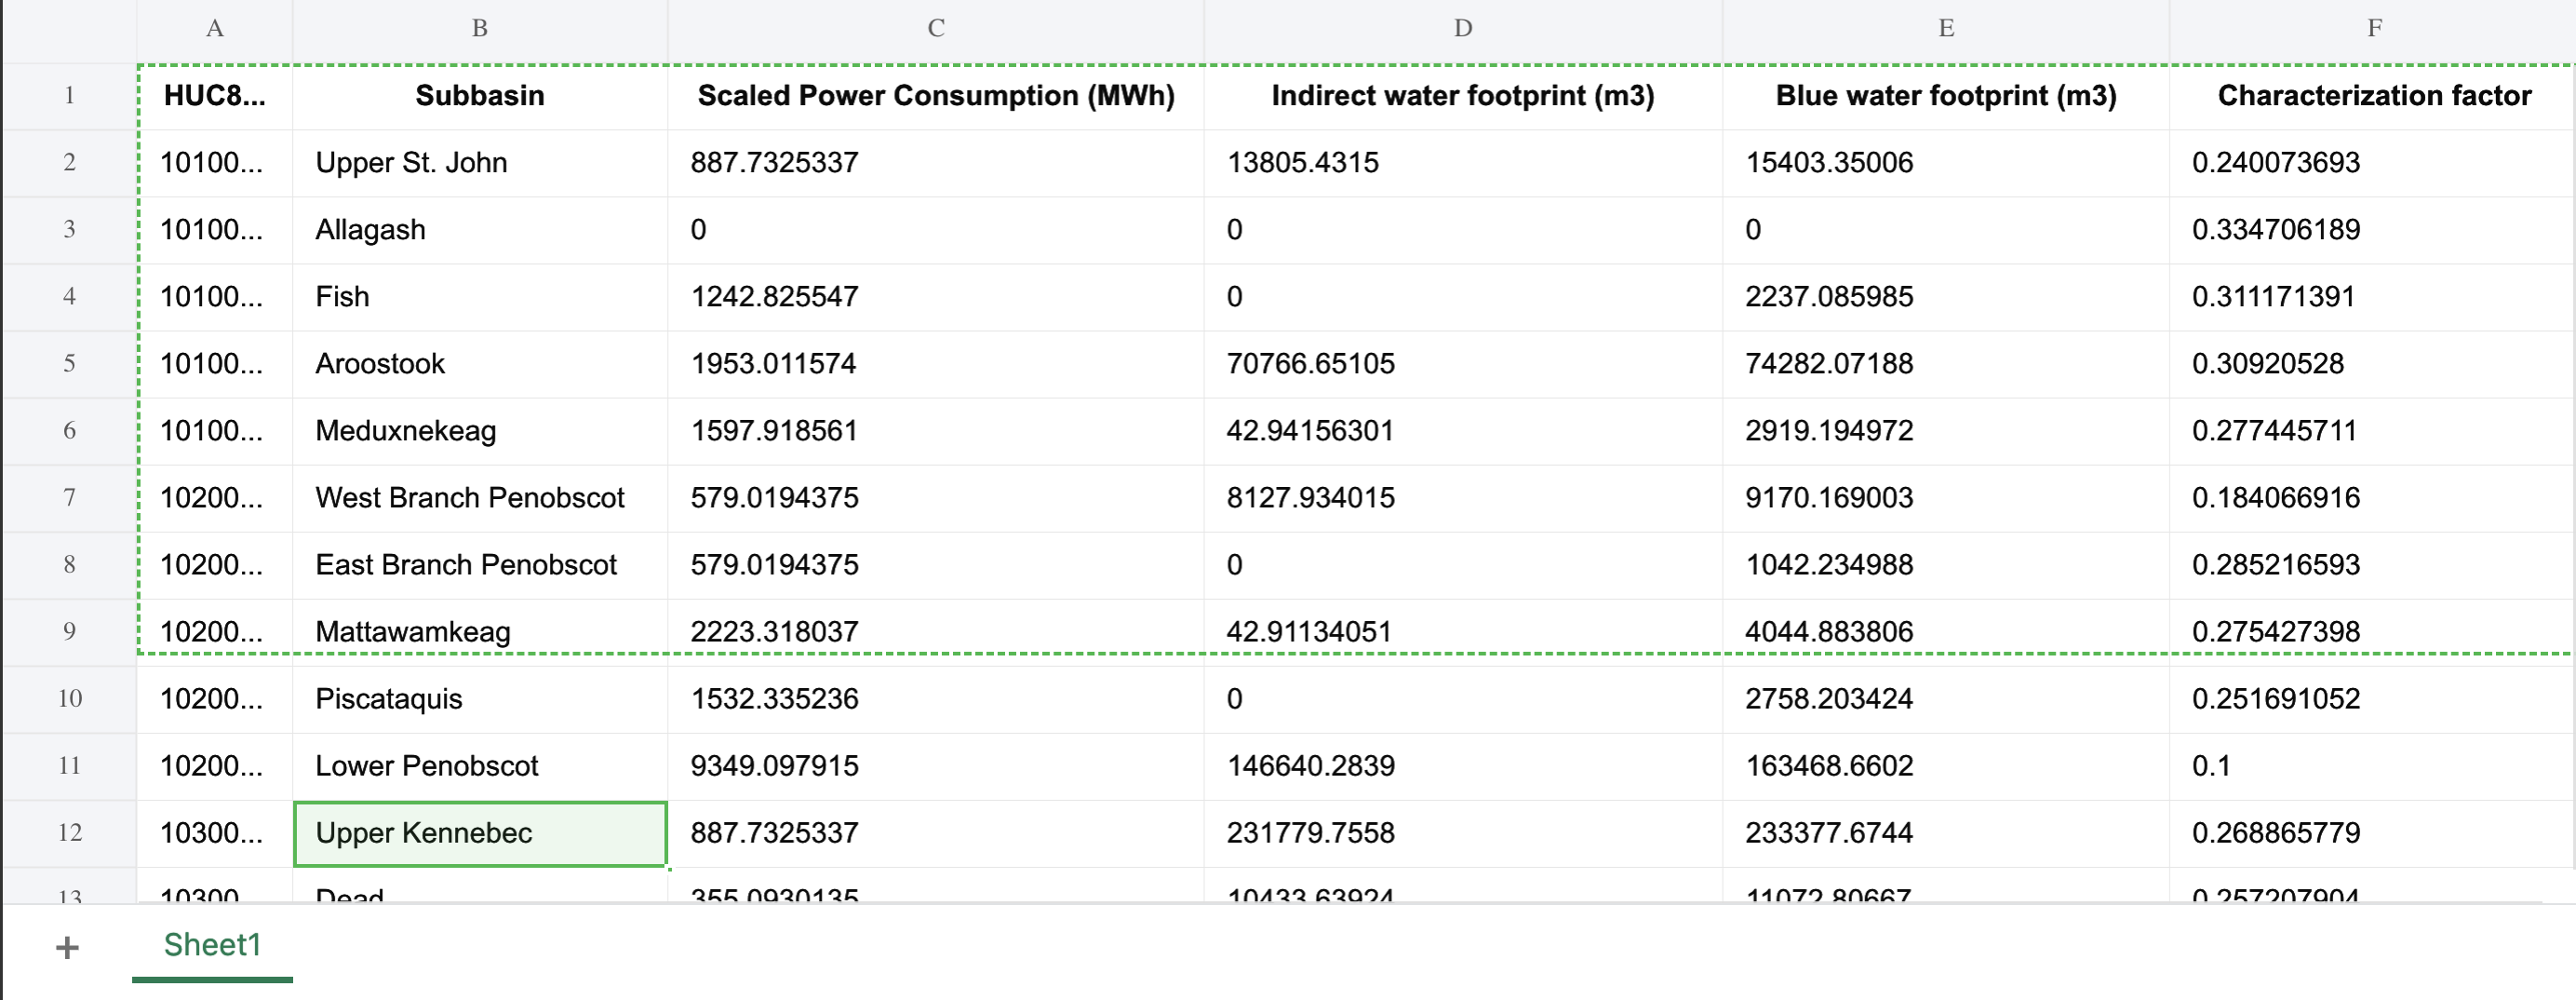Select row 10 header

click(69, 698)
